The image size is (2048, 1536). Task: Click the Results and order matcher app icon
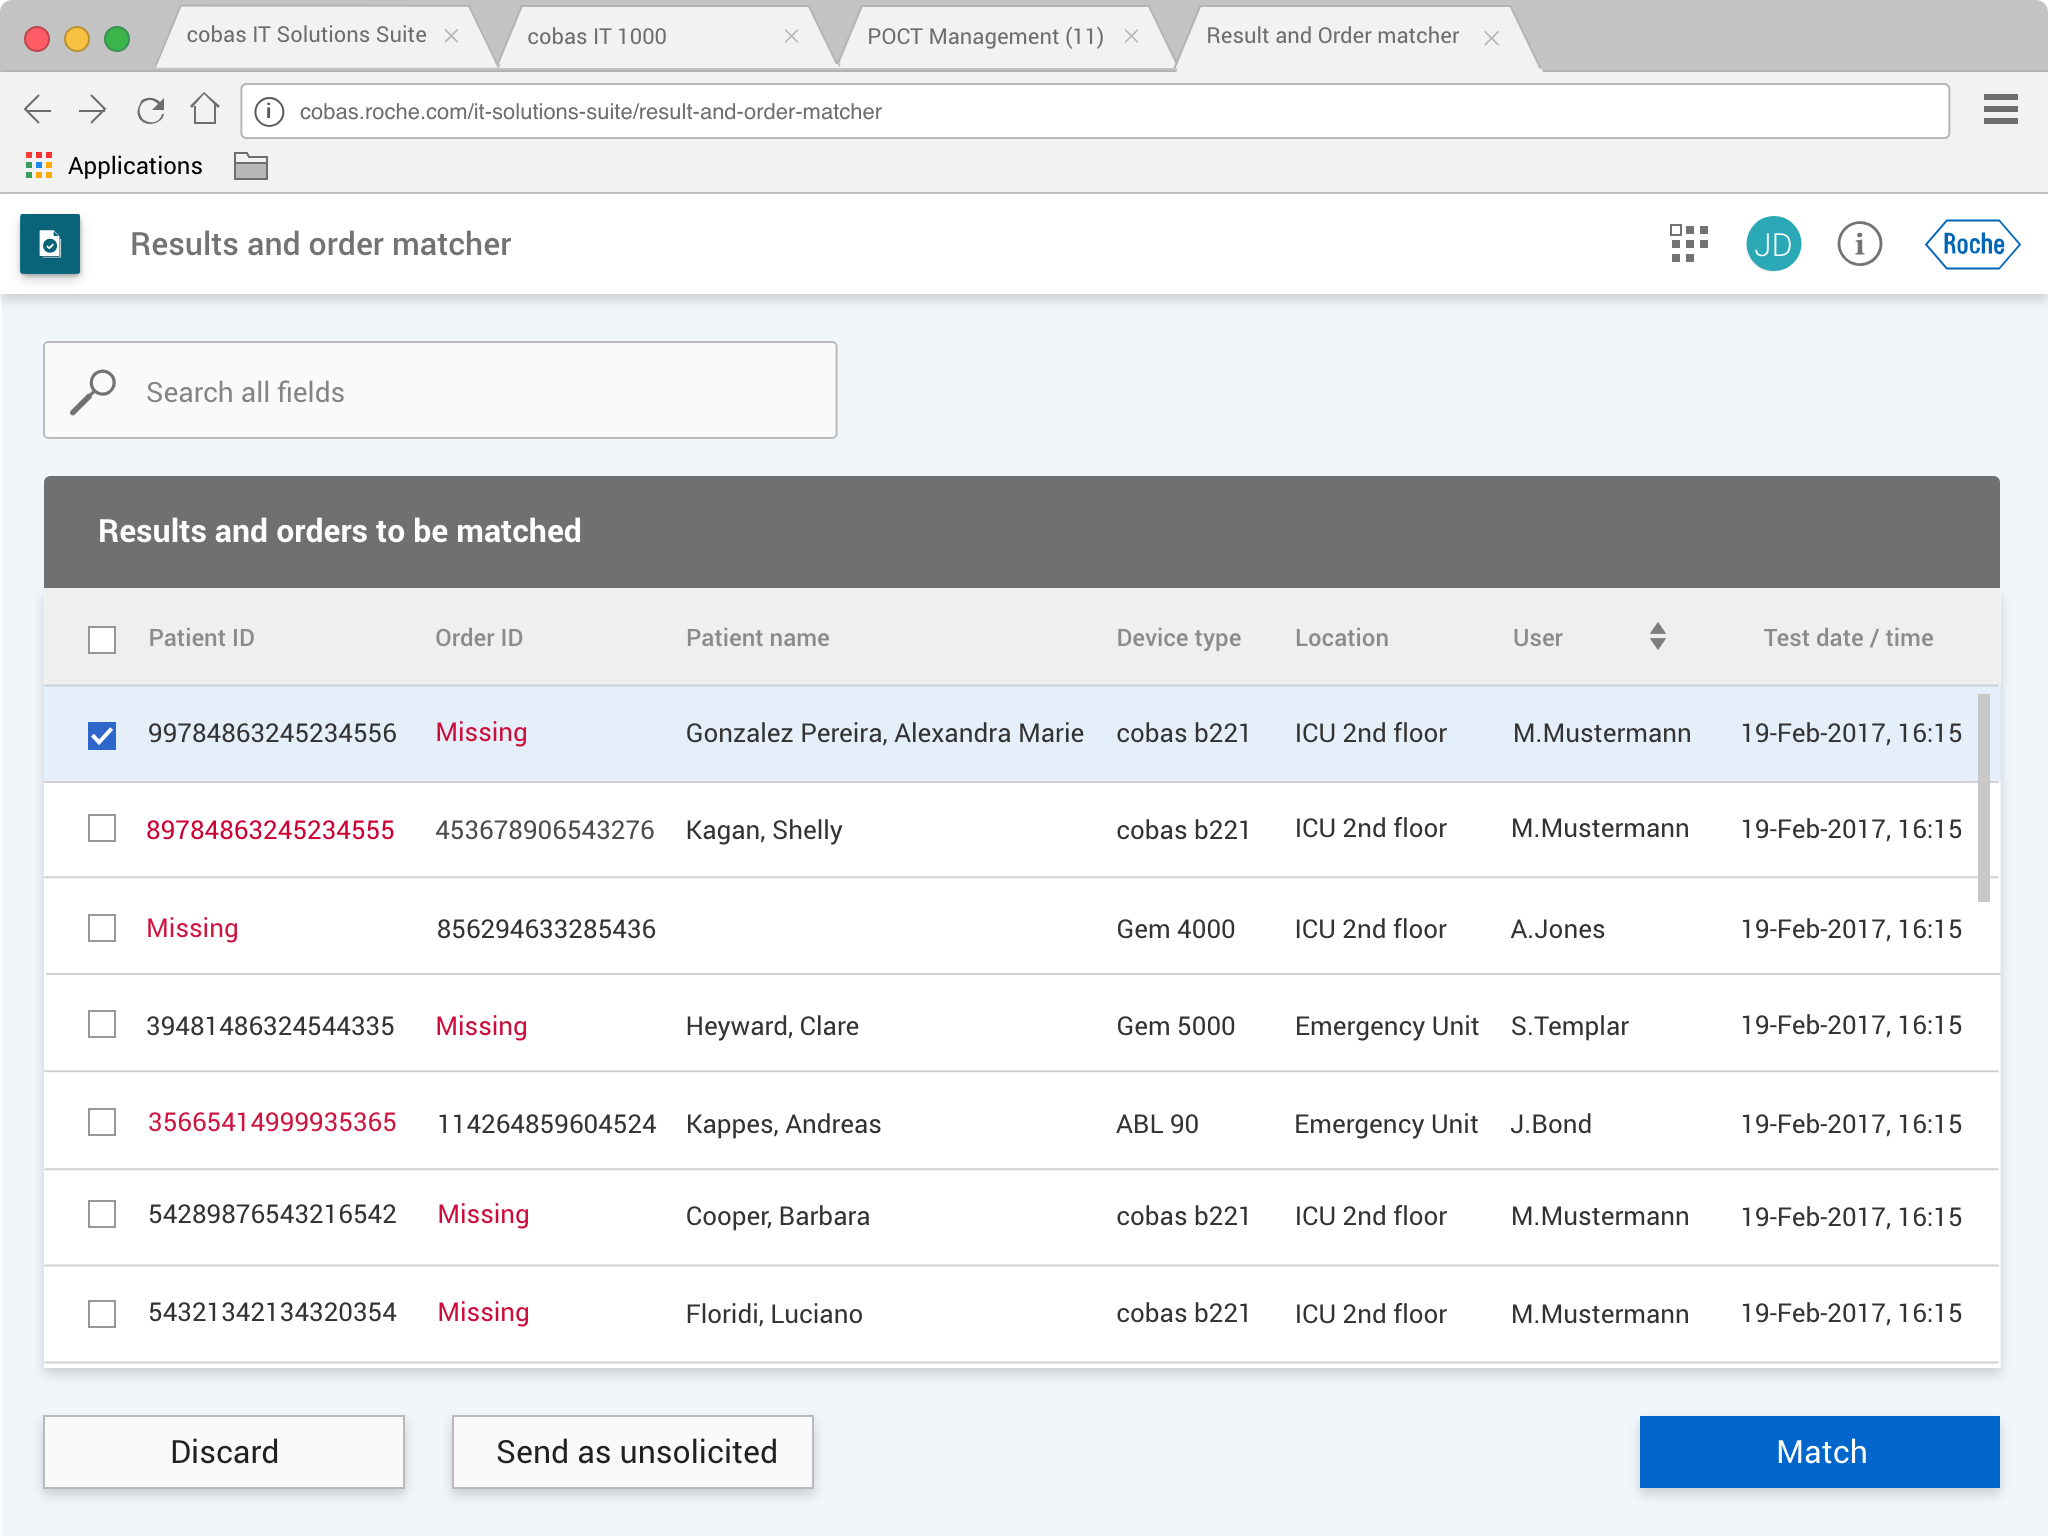point(50,244)
